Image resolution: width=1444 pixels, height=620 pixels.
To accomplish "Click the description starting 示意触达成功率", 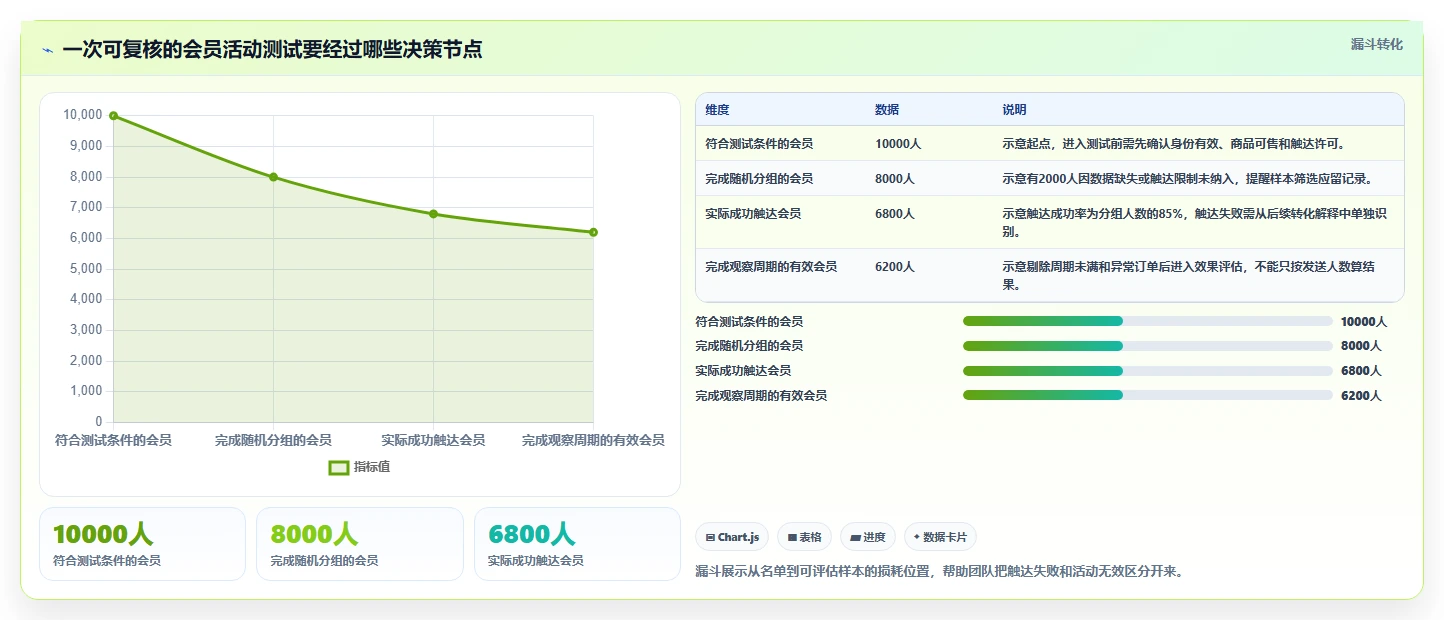I will 1195,223.
